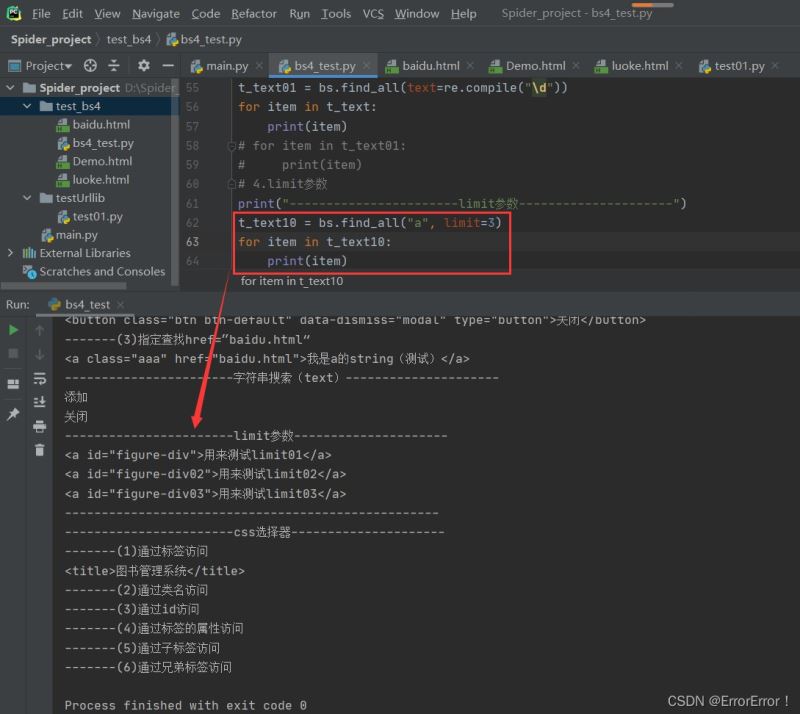Clear console output with the trash icon
Image resolution: width=800 pixels, height=714 pixels.
[x=40, y=450]
